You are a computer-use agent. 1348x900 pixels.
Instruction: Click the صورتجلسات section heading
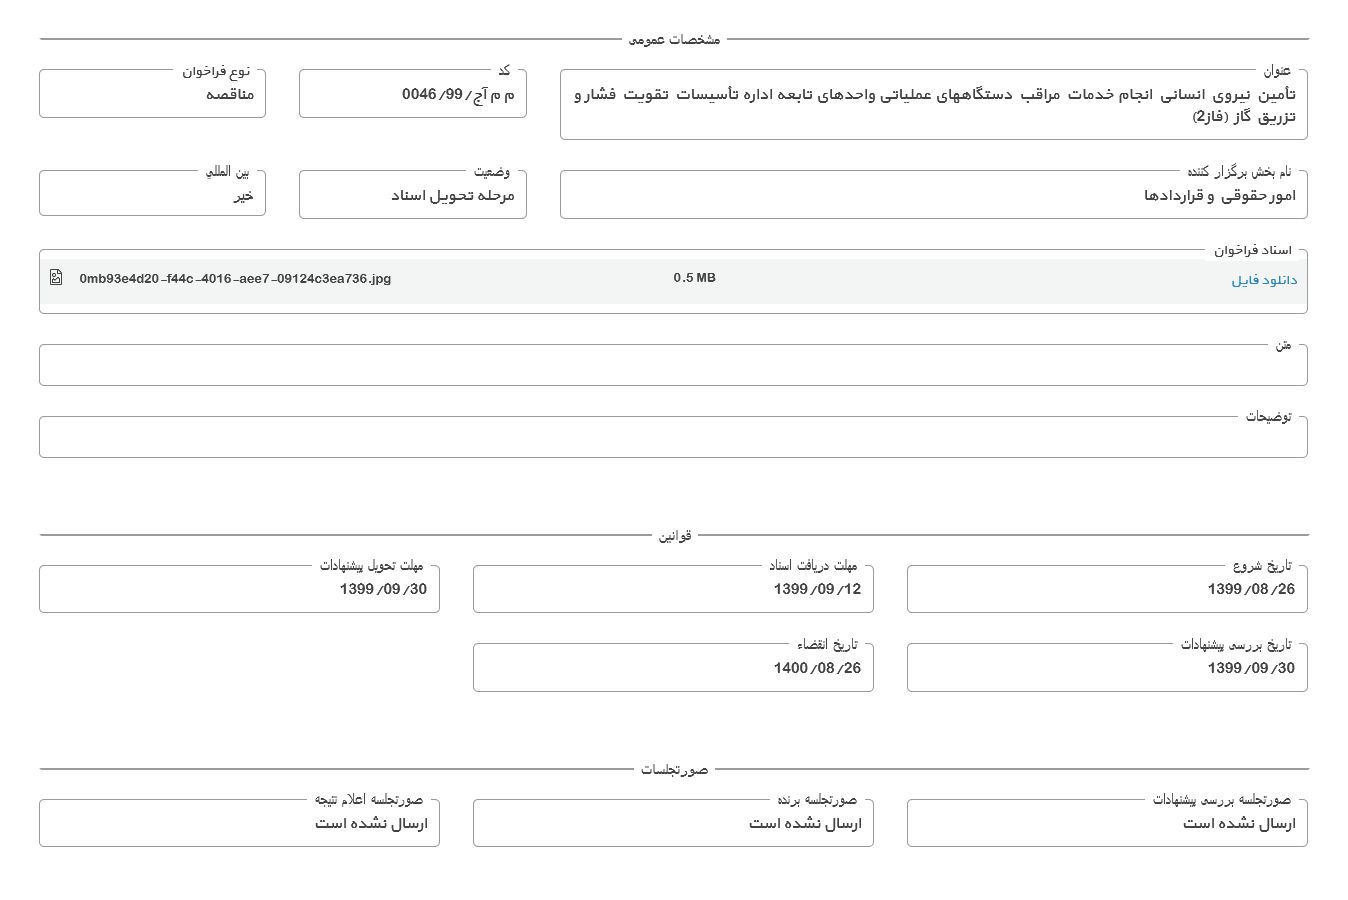click(x=675, y=770)
